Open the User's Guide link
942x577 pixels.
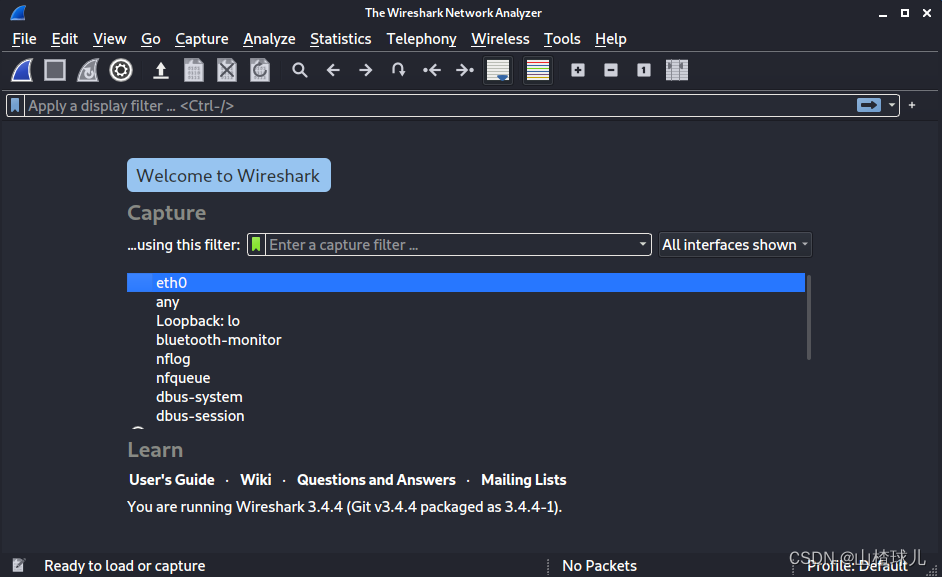tap(172, 480)
